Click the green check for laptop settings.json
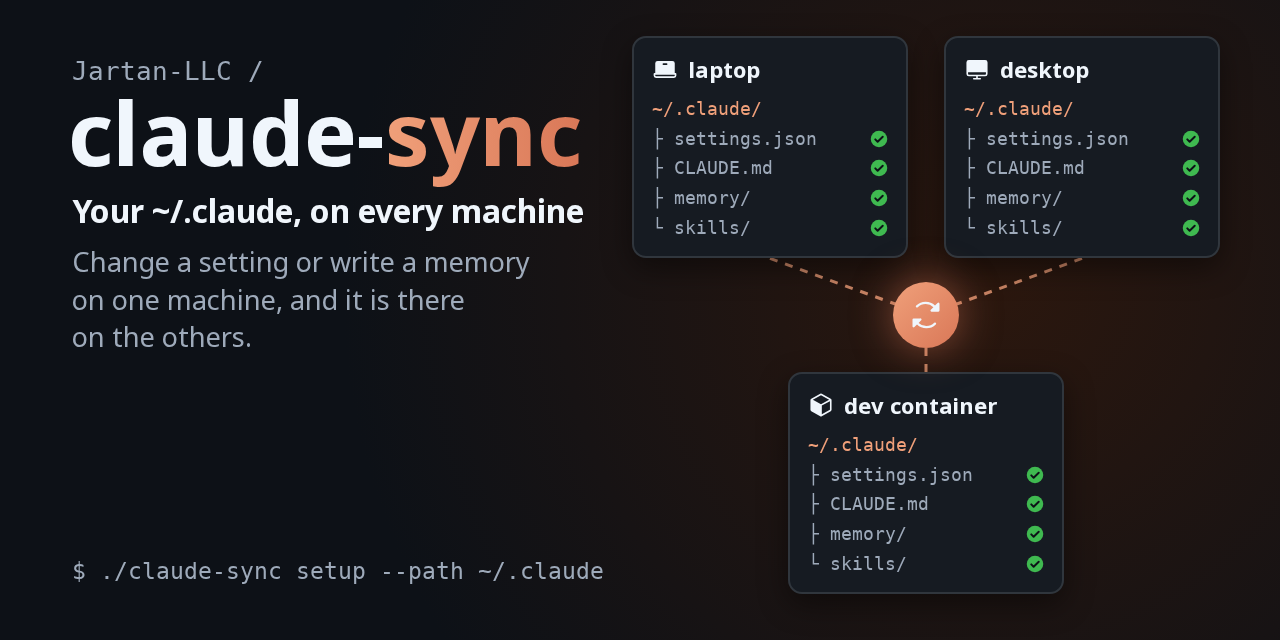 click(x=879, y=139)
